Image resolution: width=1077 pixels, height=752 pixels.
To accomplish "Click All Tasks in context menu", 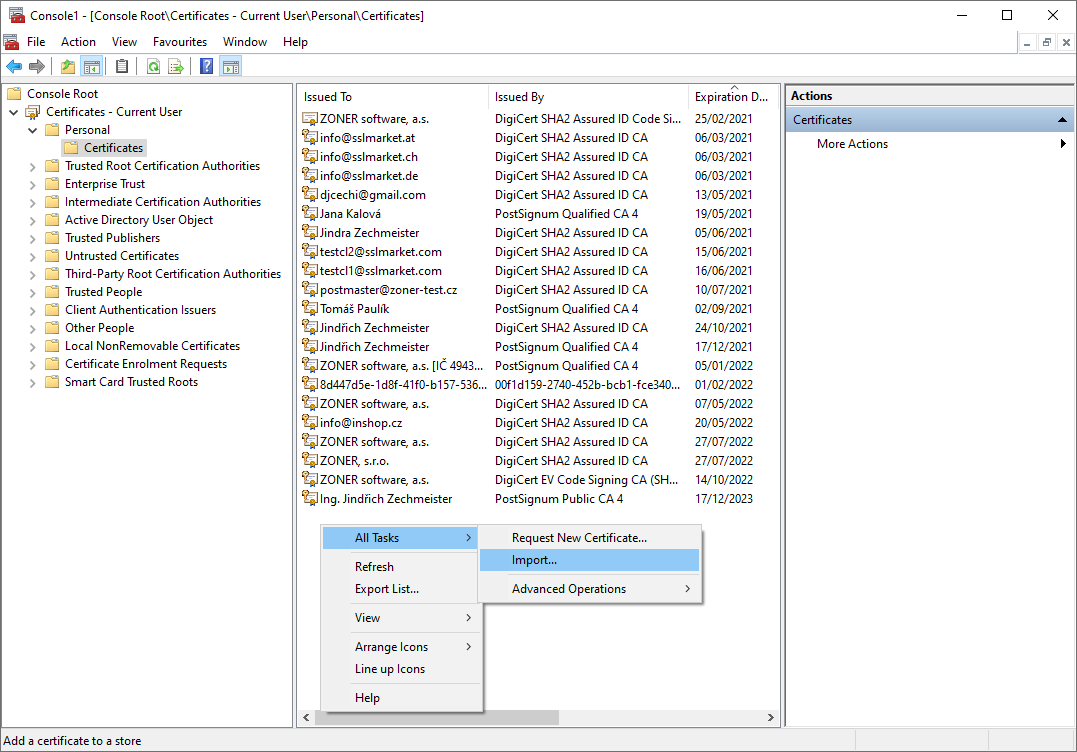I will (x=400, y=538).
